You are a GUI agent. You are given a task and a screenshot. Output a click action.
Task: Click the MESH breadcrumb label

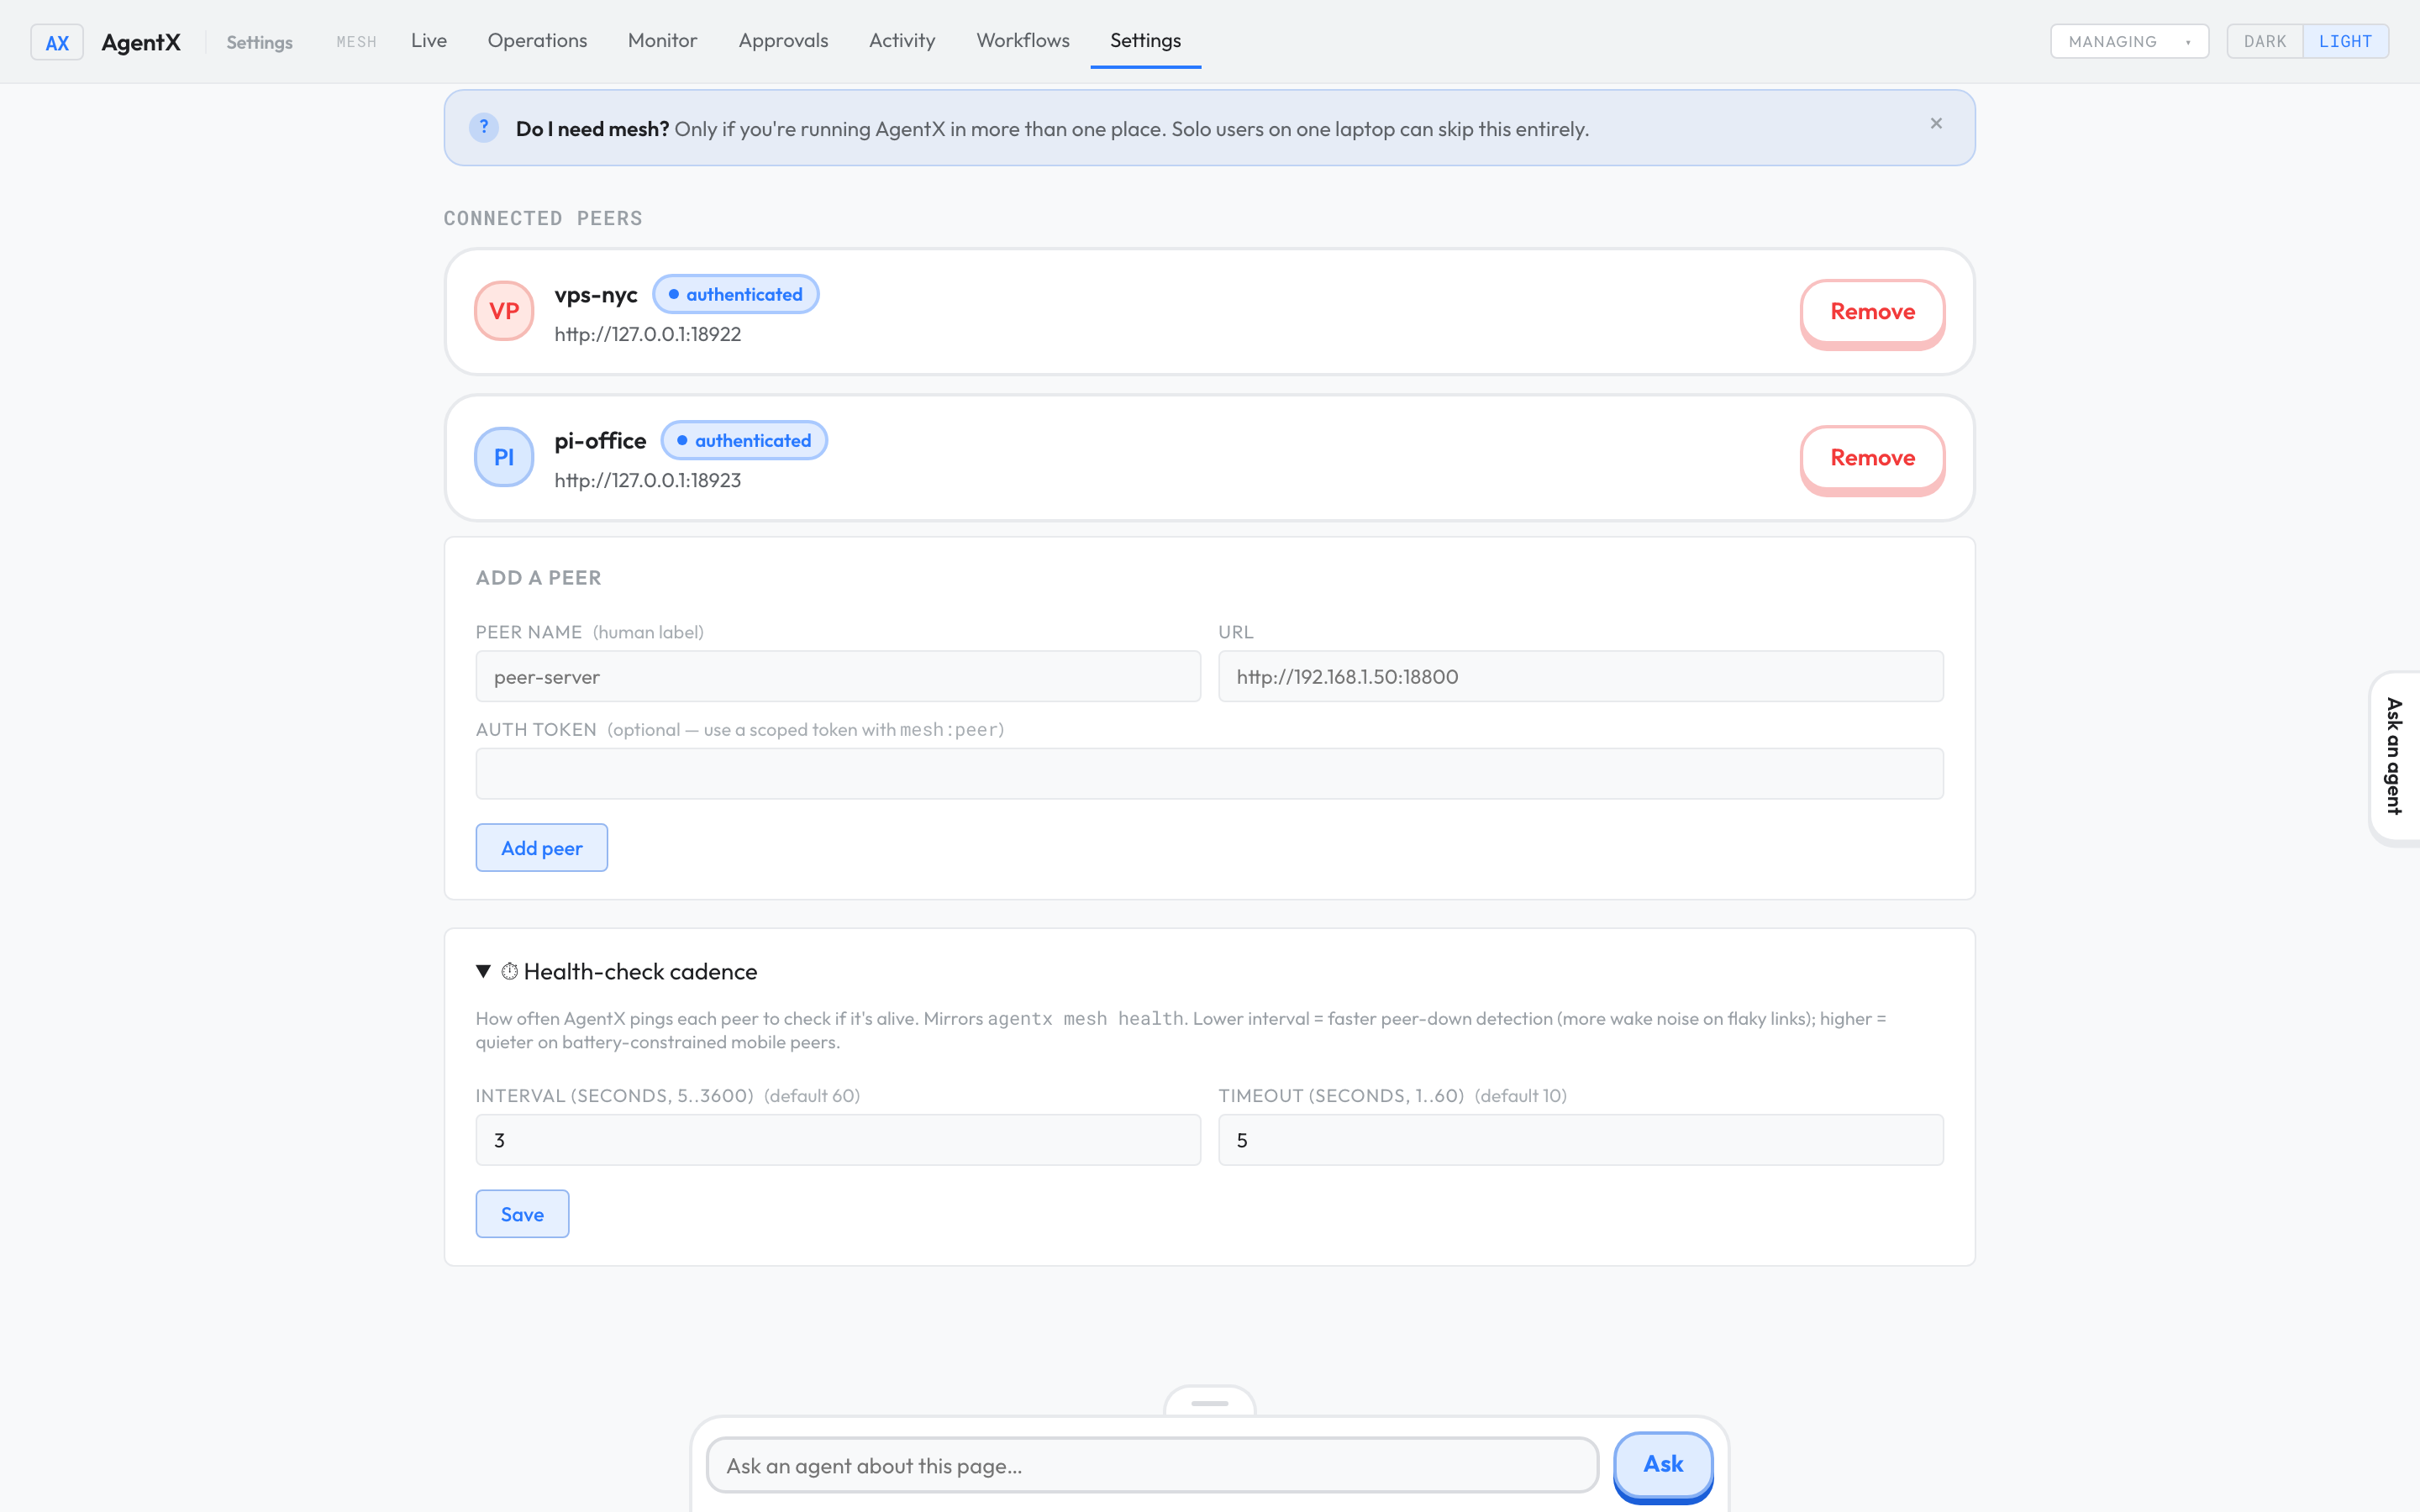356,42
